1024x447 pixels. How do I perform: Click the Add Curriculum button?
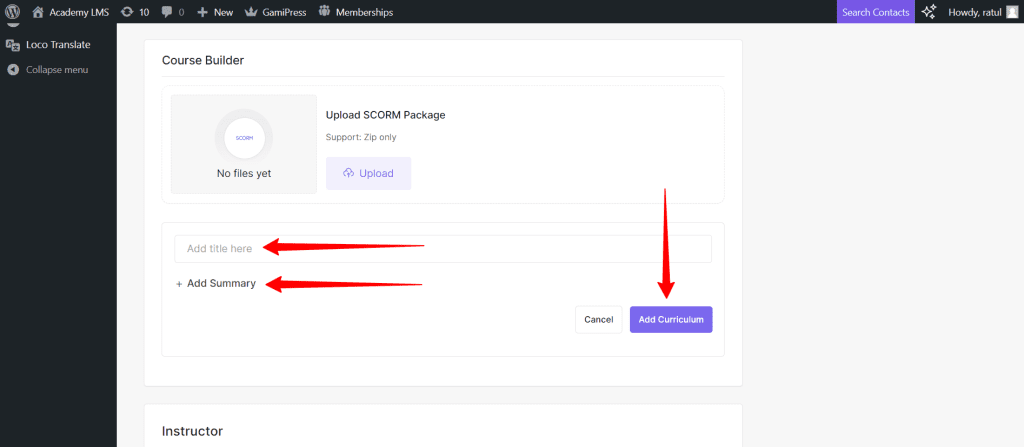coord(670,319)
